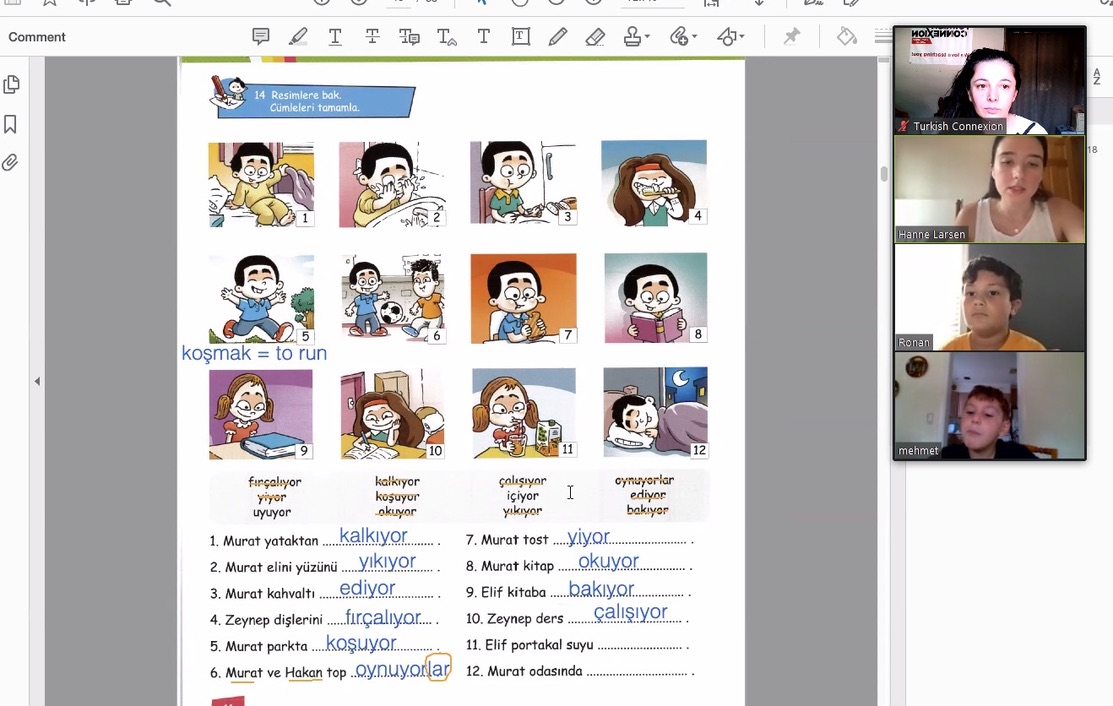Image resolution: width=1113 pixels, height=706 pixels.
Task: Select the sticky note comment tool
Action: (261, 37)
